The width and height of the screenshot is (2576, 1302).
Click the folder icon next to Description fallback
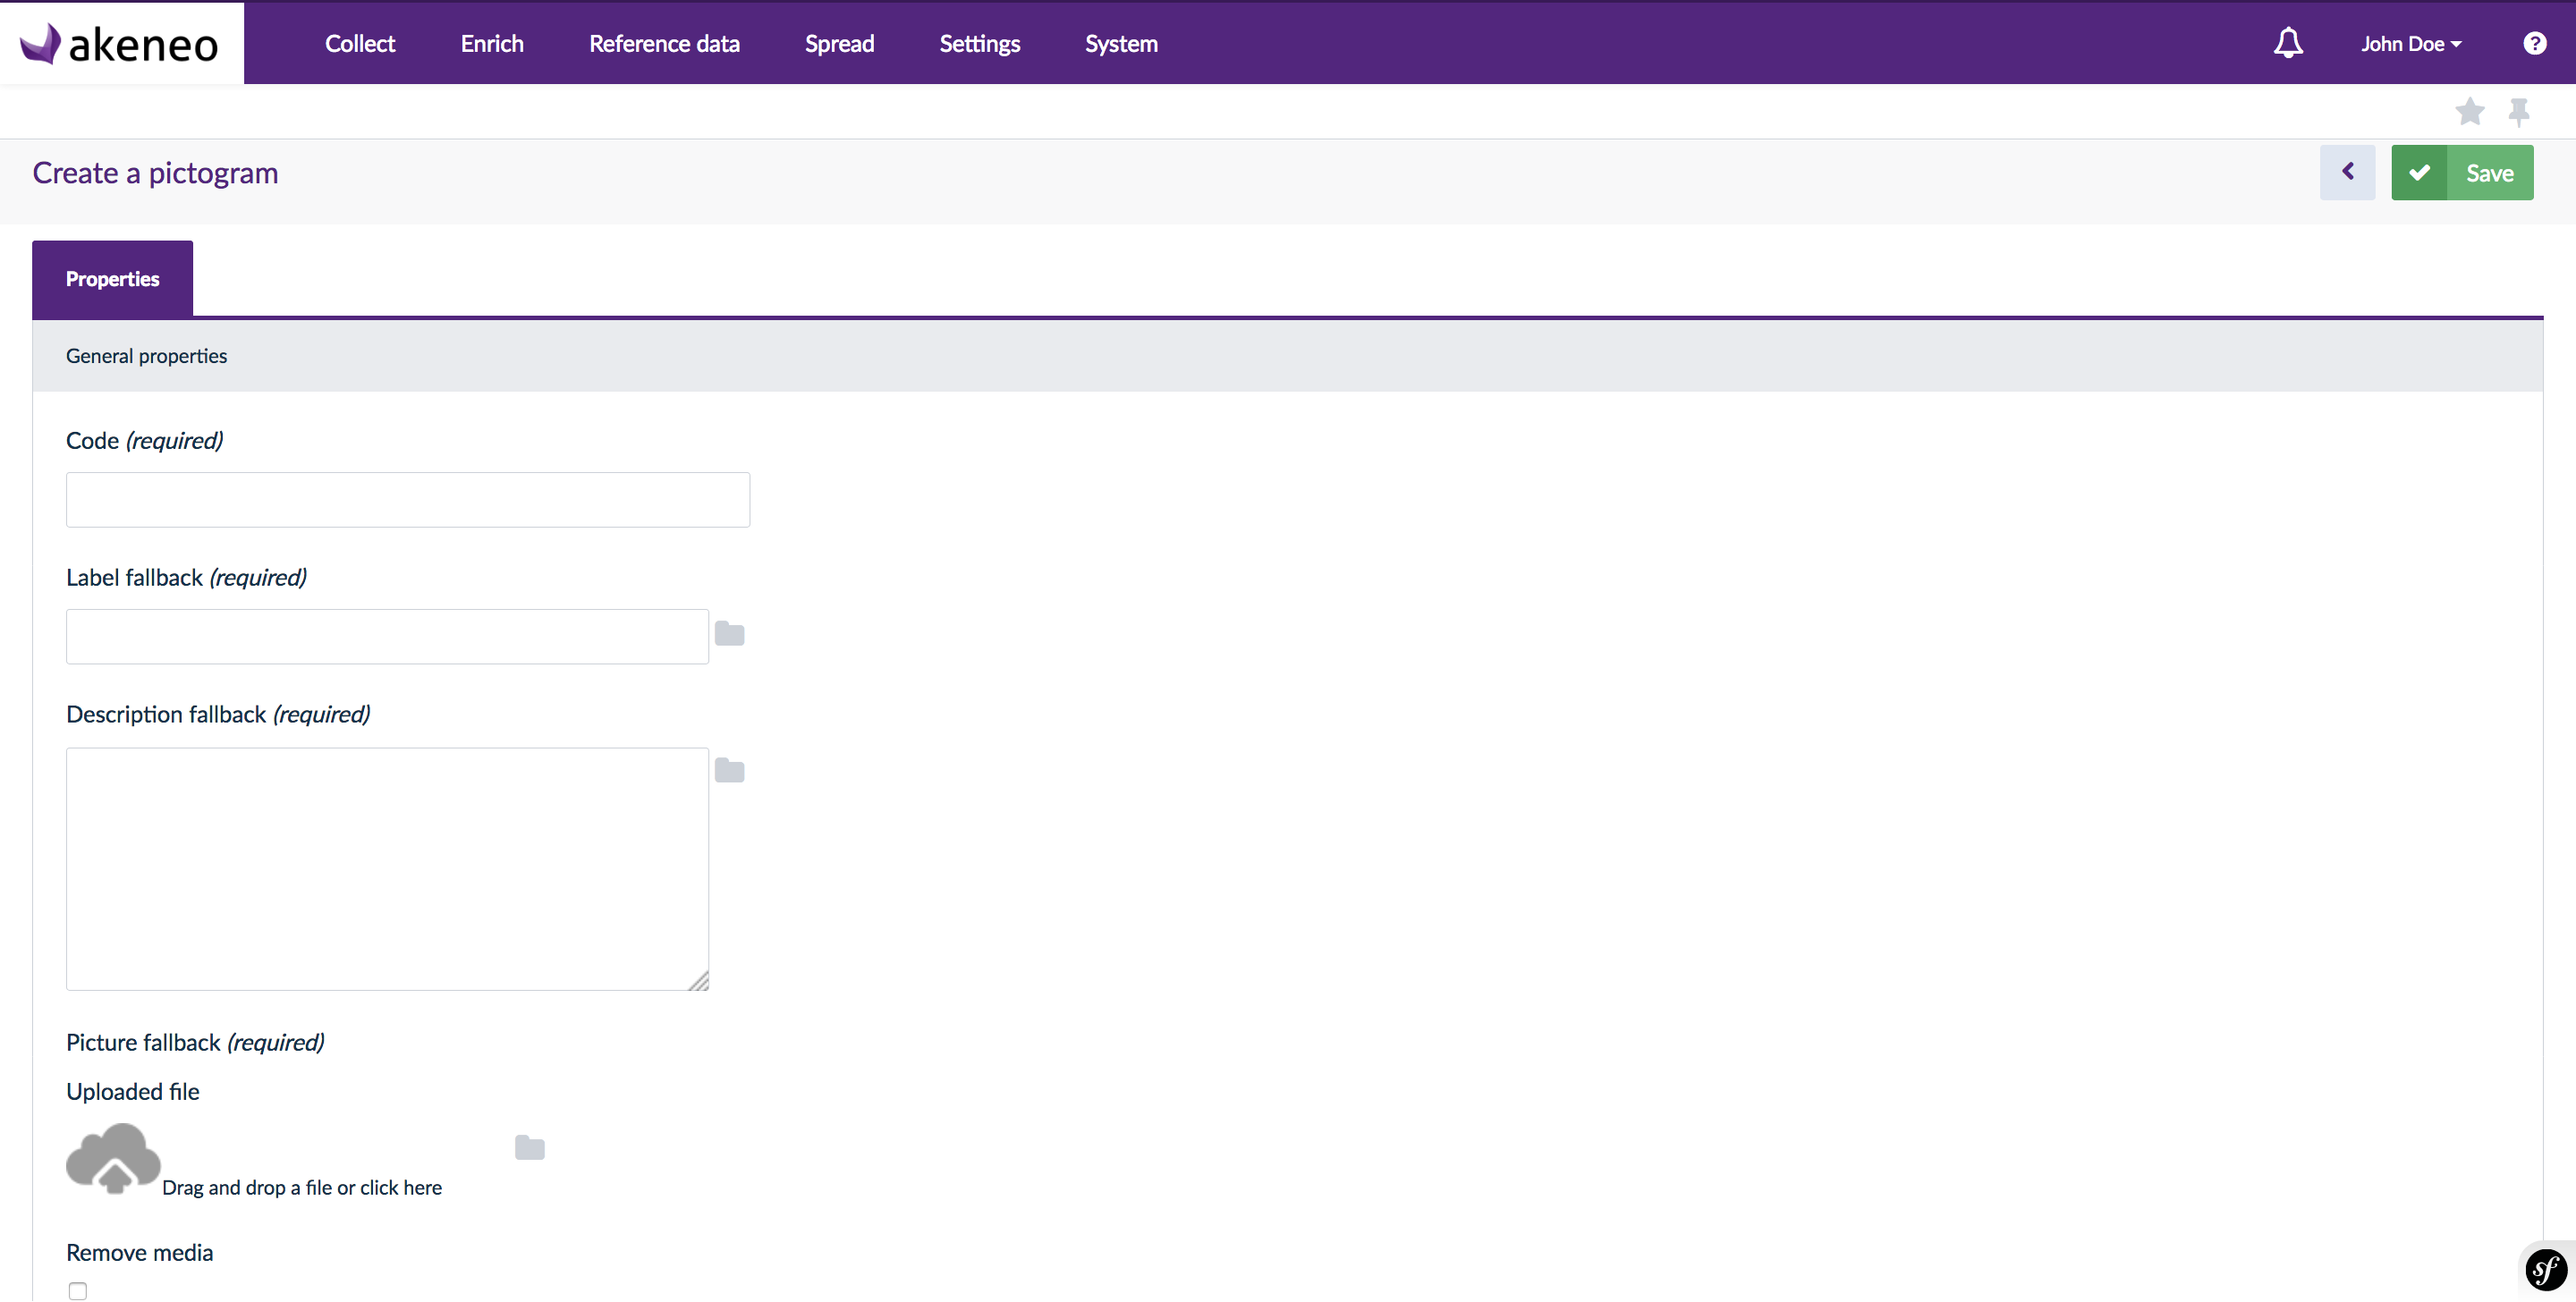[x=729, y=769]
